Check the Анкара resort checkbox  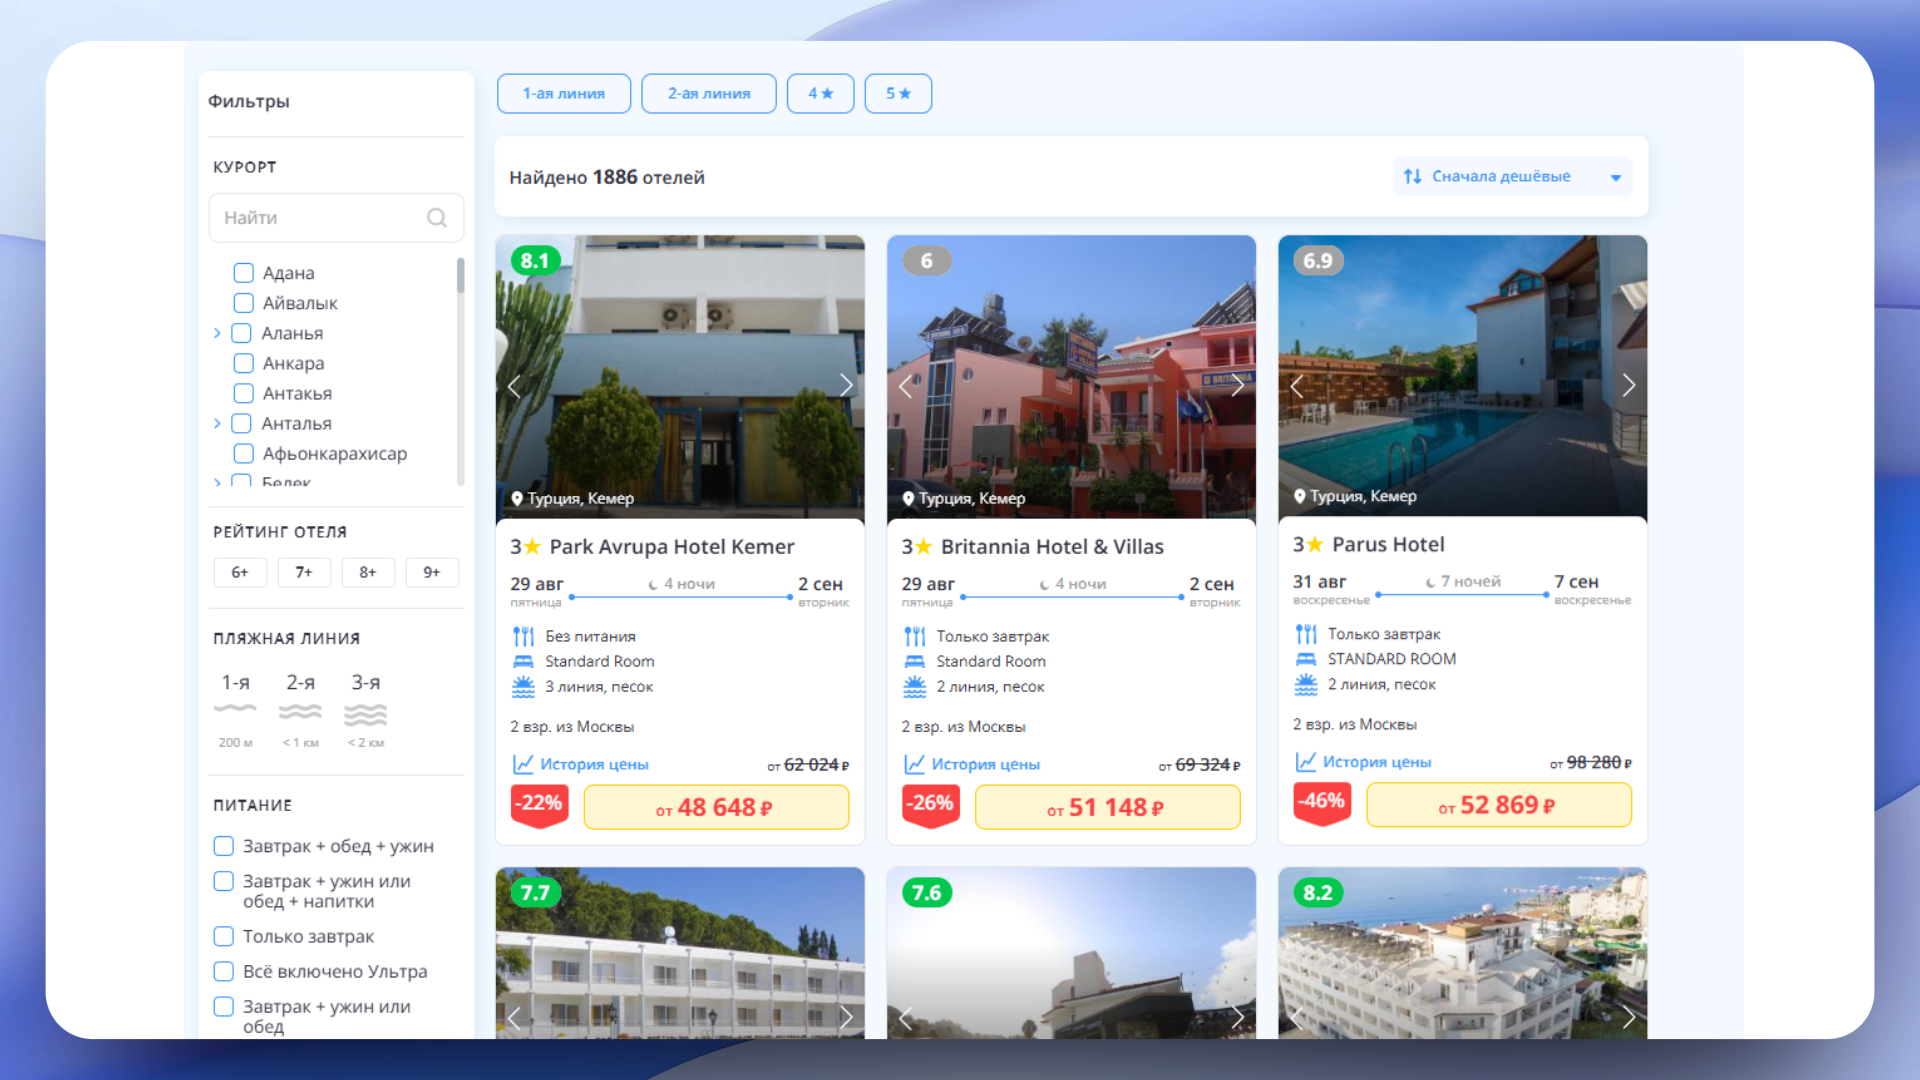point(243,363)
